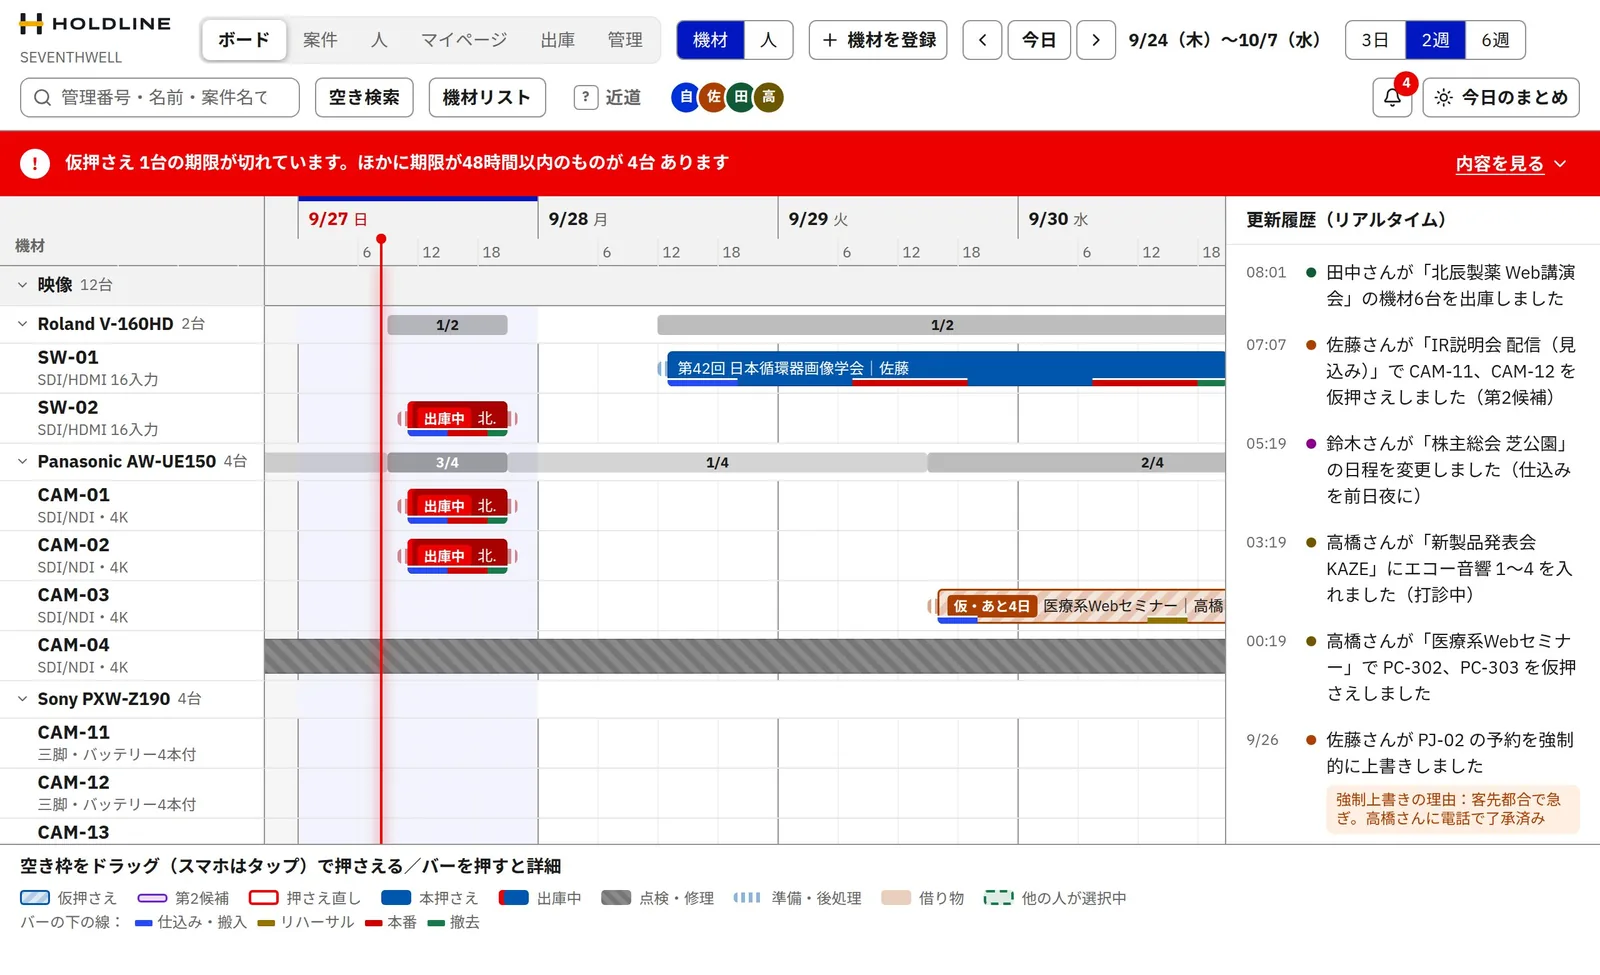Open the 近道 shortcuts help icon

[x=586, y=97]
